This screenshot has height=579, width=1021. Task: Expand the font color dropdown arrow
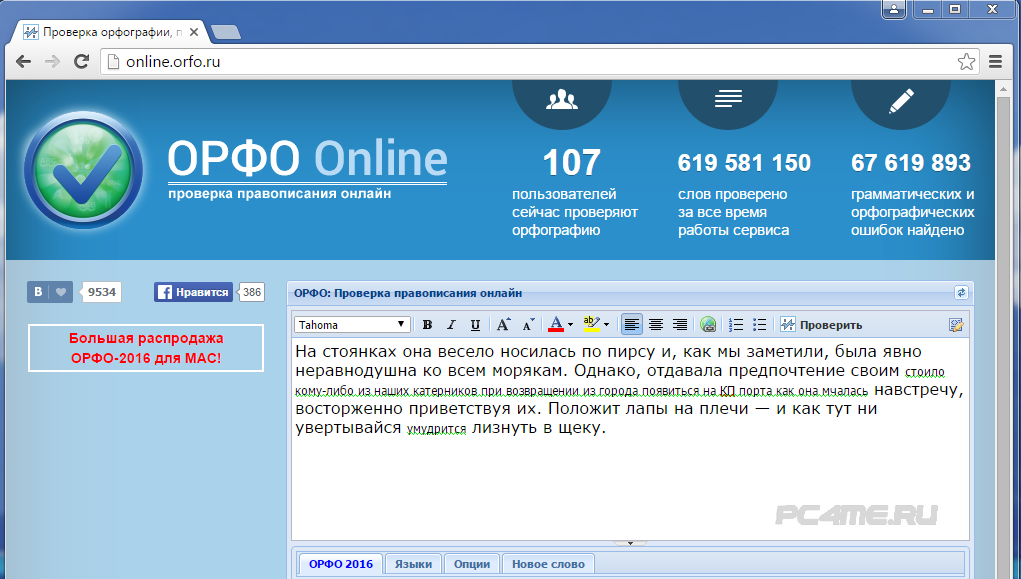[570, 324]
